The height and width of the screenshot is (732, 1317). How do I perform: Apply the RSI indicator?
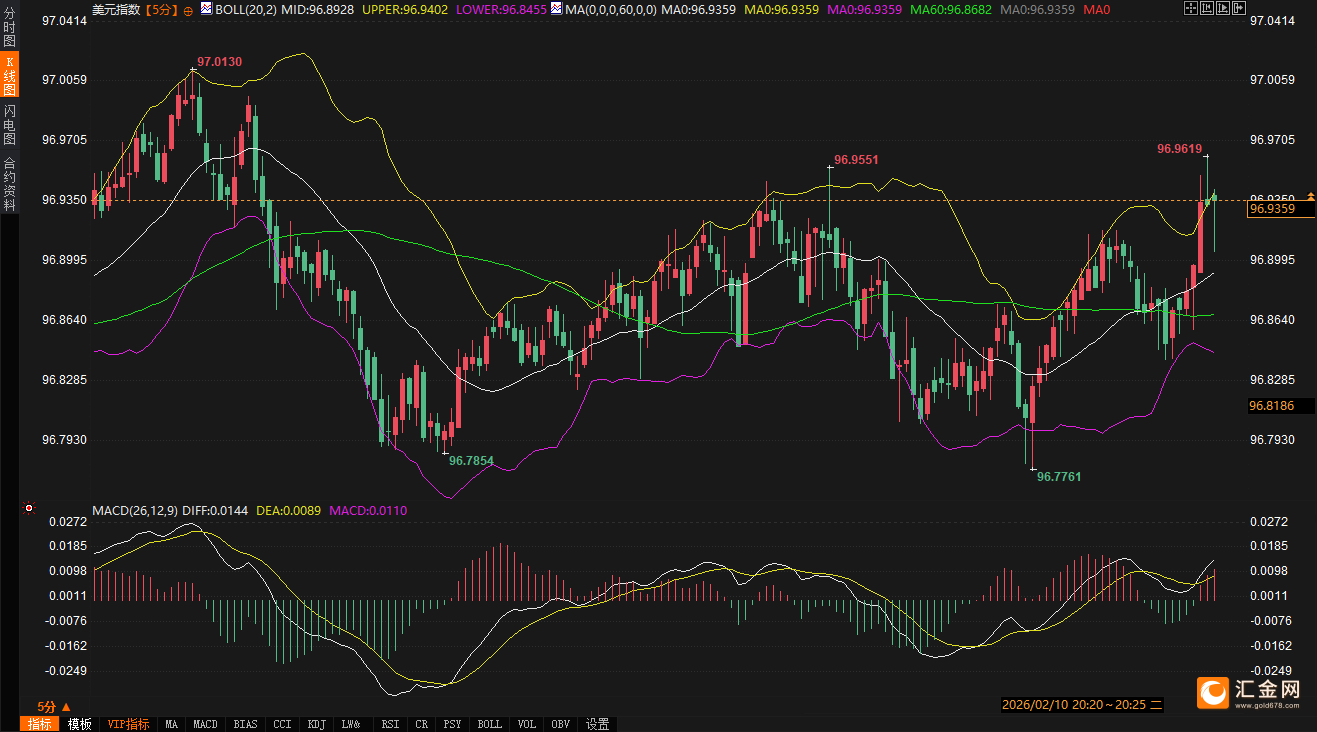[x=391, y=724]
